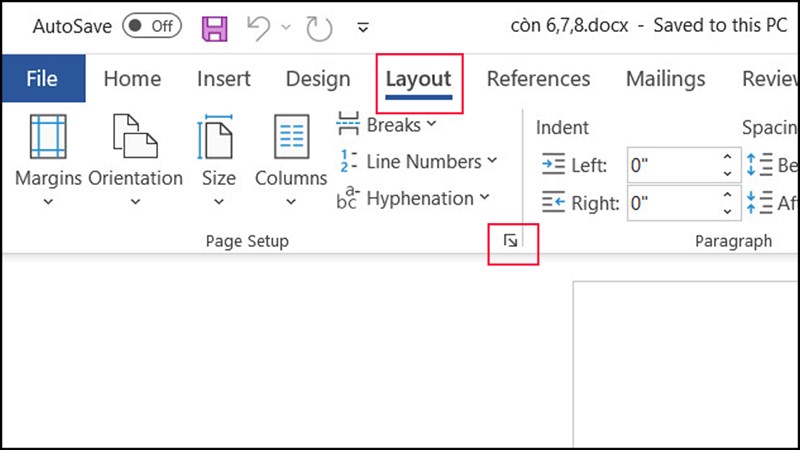Open the Page Setup dialog launcher

click(x=511, y=240)
